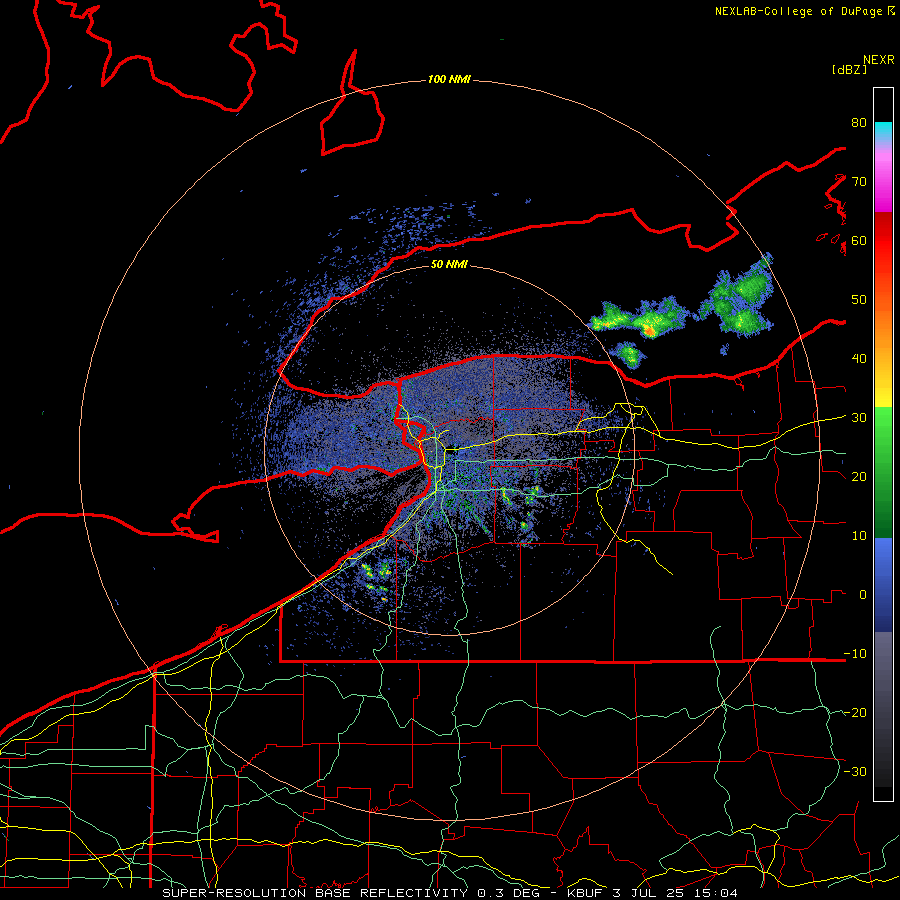This screenshot has width=900, height=900.
Task: Click the -30 value on the dBZ scale
Action: [x=855, y=771]
